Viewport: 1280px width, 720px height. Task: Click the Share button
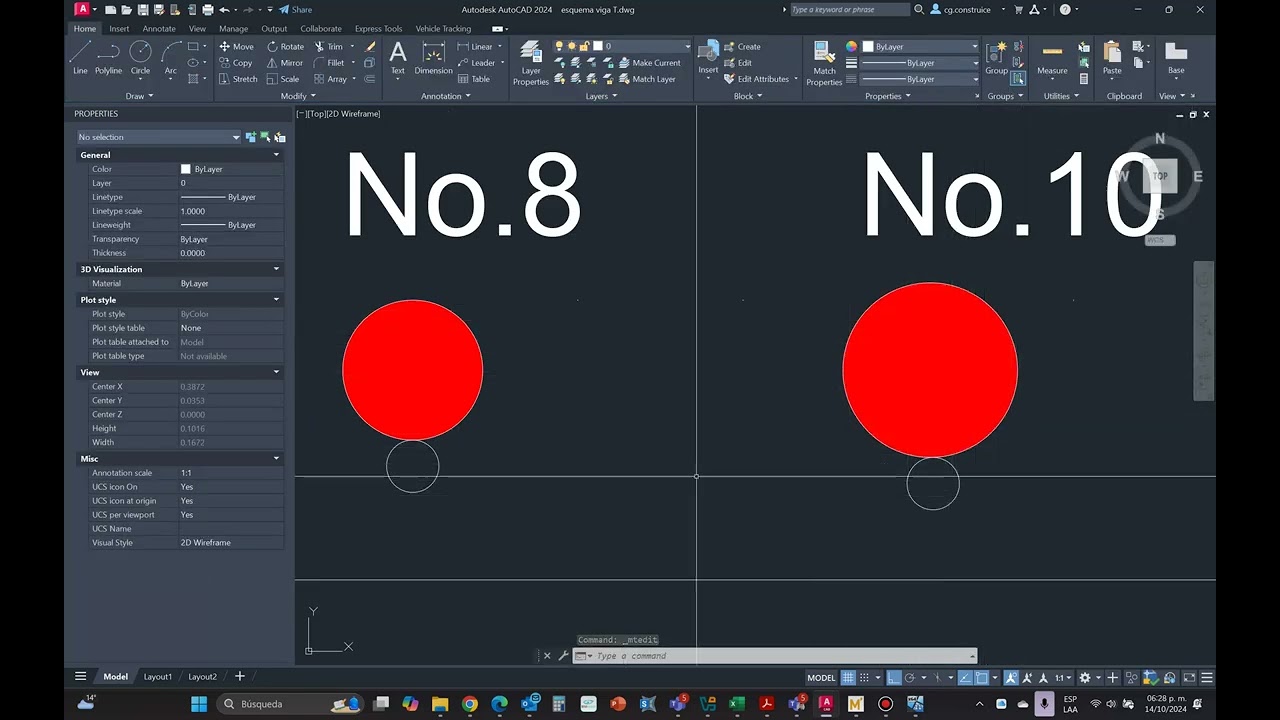click(295, 9)
